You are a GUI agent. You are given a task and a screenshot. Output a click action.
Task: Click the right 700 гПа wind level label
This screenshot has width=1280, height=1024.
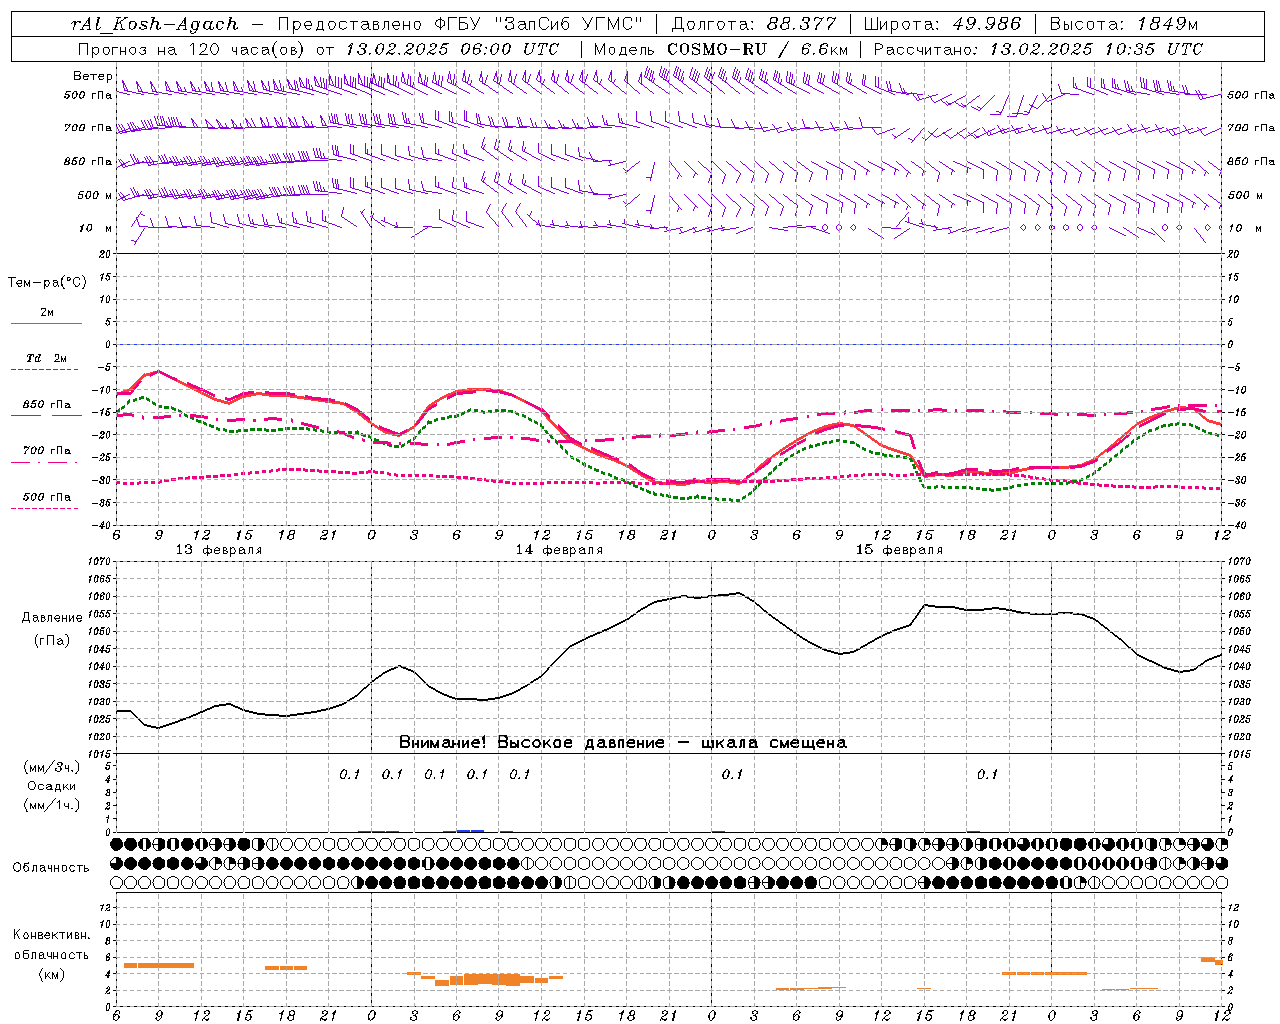point(1251,128)
